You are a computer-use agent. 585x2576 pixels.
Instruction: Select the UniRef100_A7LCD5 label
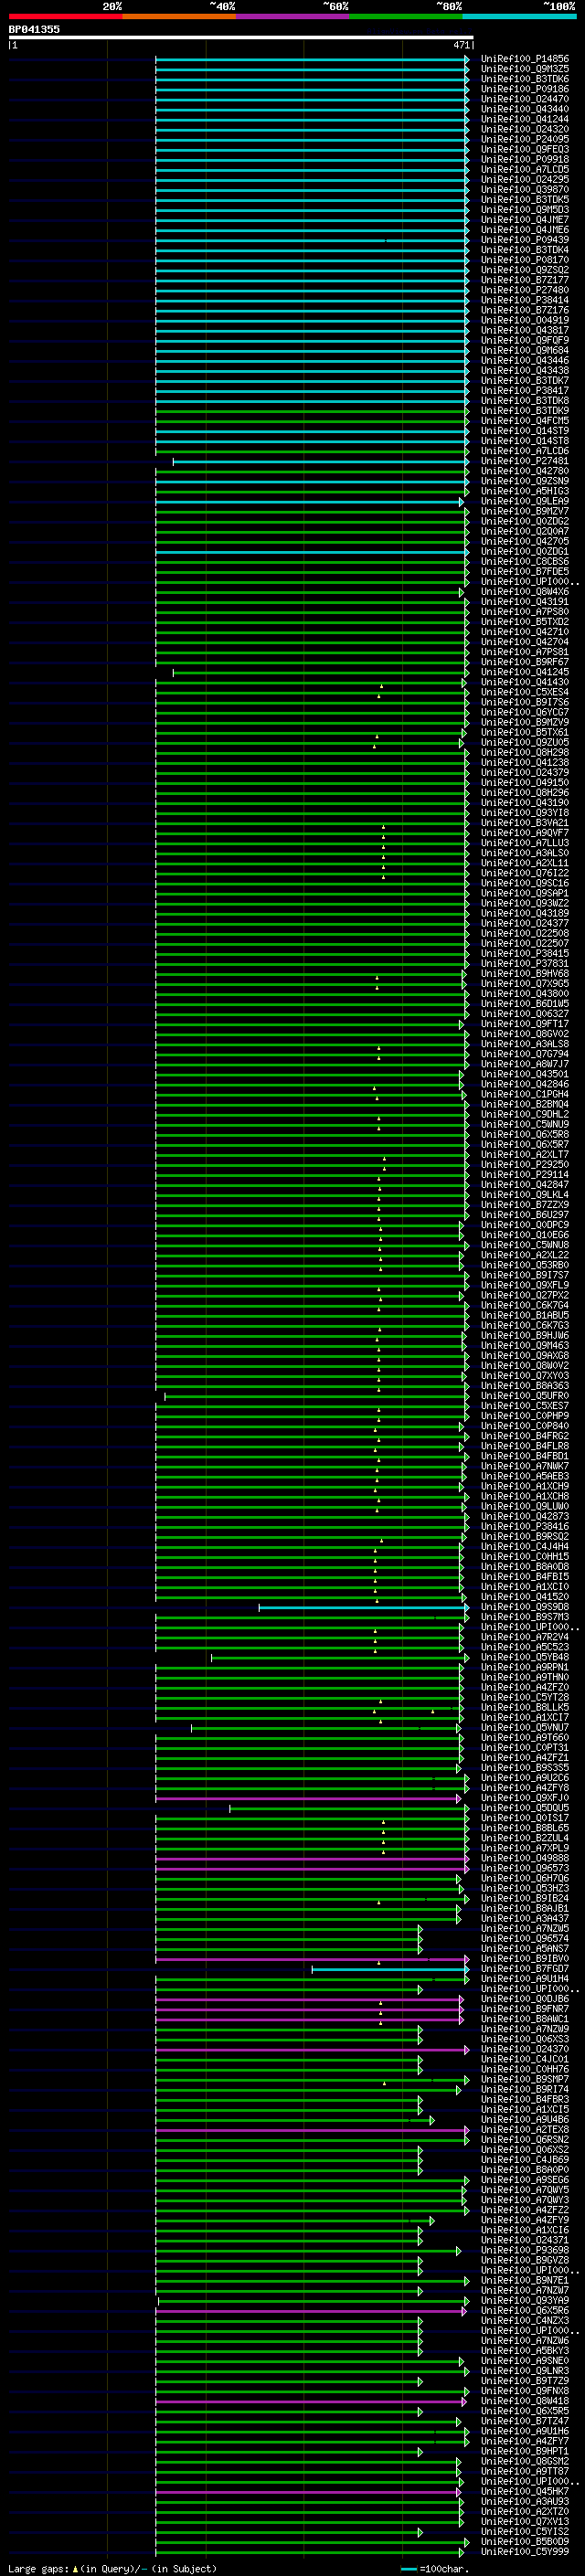tap(525, 170)
